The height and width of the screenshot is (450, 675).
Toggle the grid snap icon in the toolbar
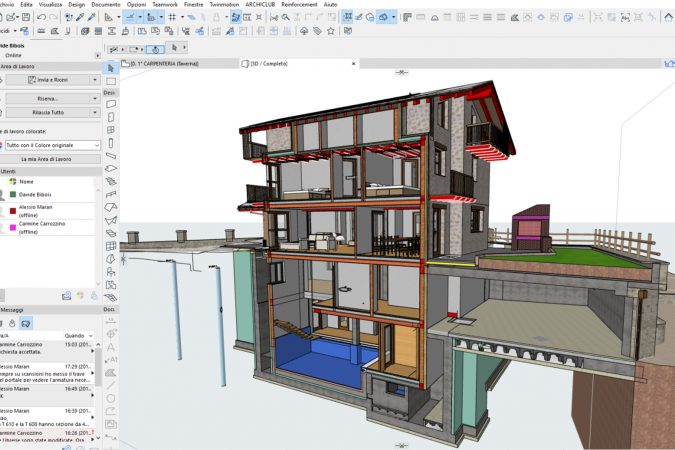(x=173, y=17)
